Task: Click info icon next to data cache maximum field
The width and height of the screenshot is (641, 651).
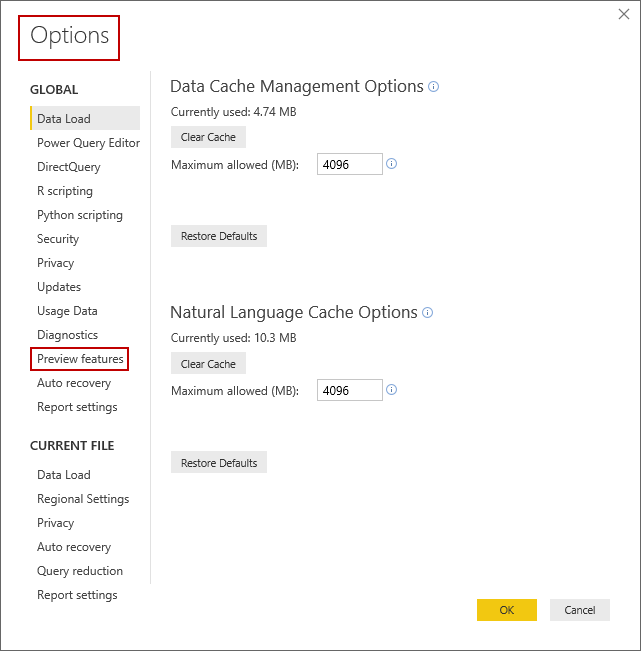Action: click(392, 164)
